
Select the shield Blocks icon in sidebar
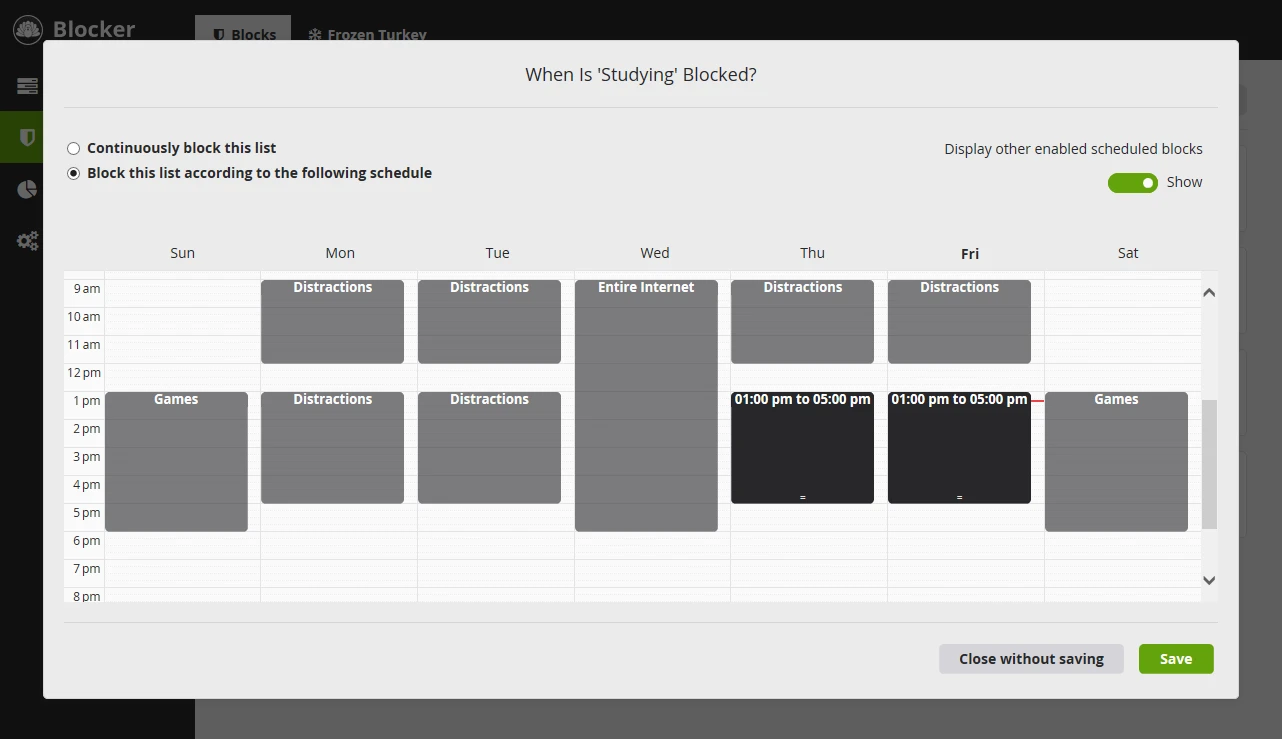tap(27, 137)
